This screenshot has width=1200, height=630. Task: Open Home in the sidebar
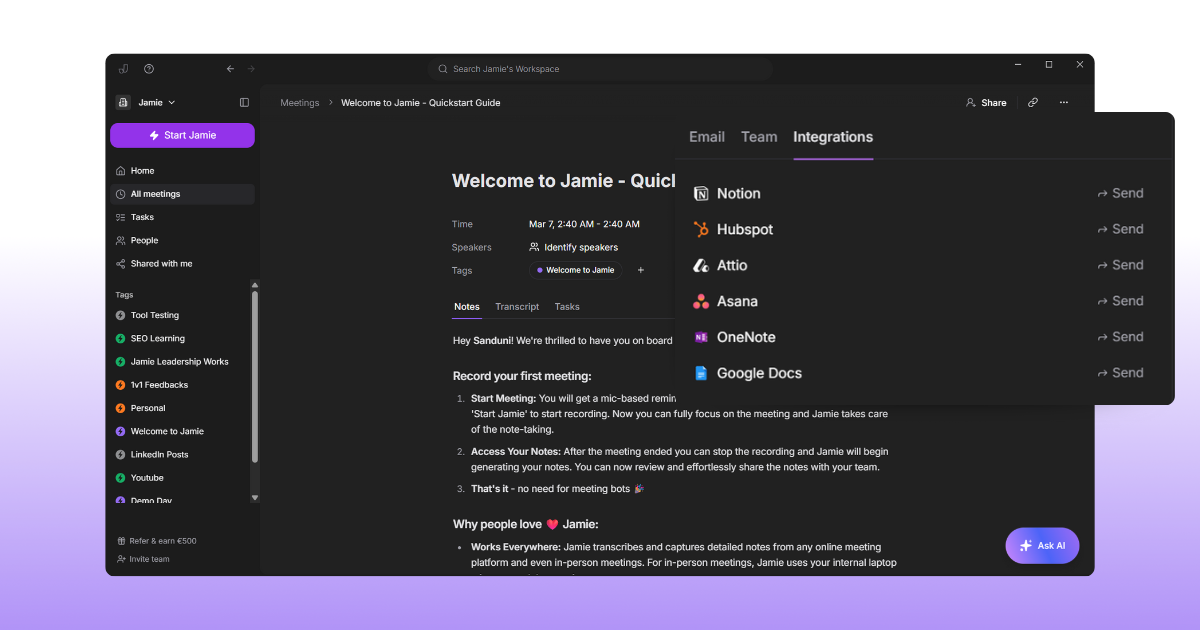(x=182, y=171)
